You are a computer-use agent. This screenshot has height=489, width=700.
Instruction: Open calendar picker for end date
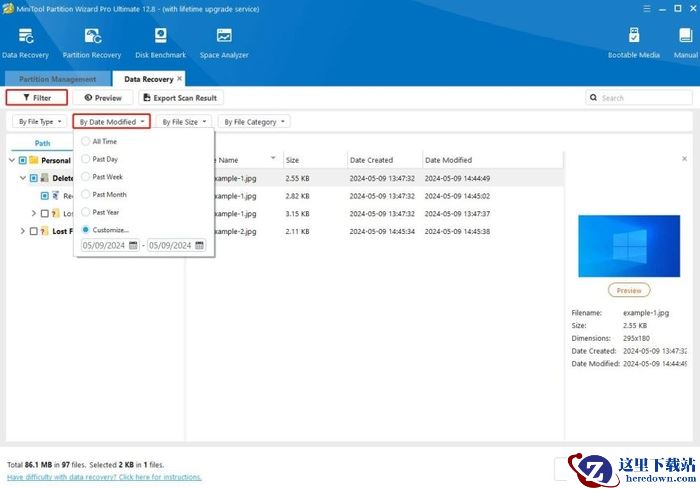click(200, 245)
